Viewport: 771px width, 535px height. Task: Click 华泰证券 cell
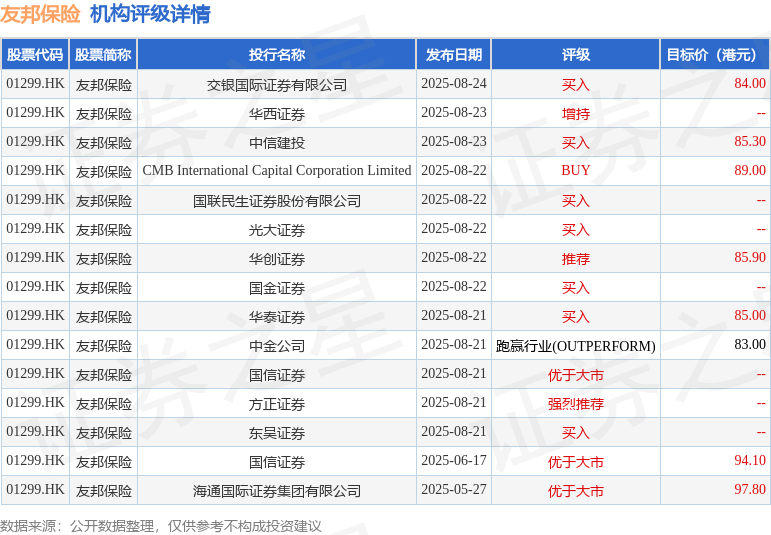(277, 317)
